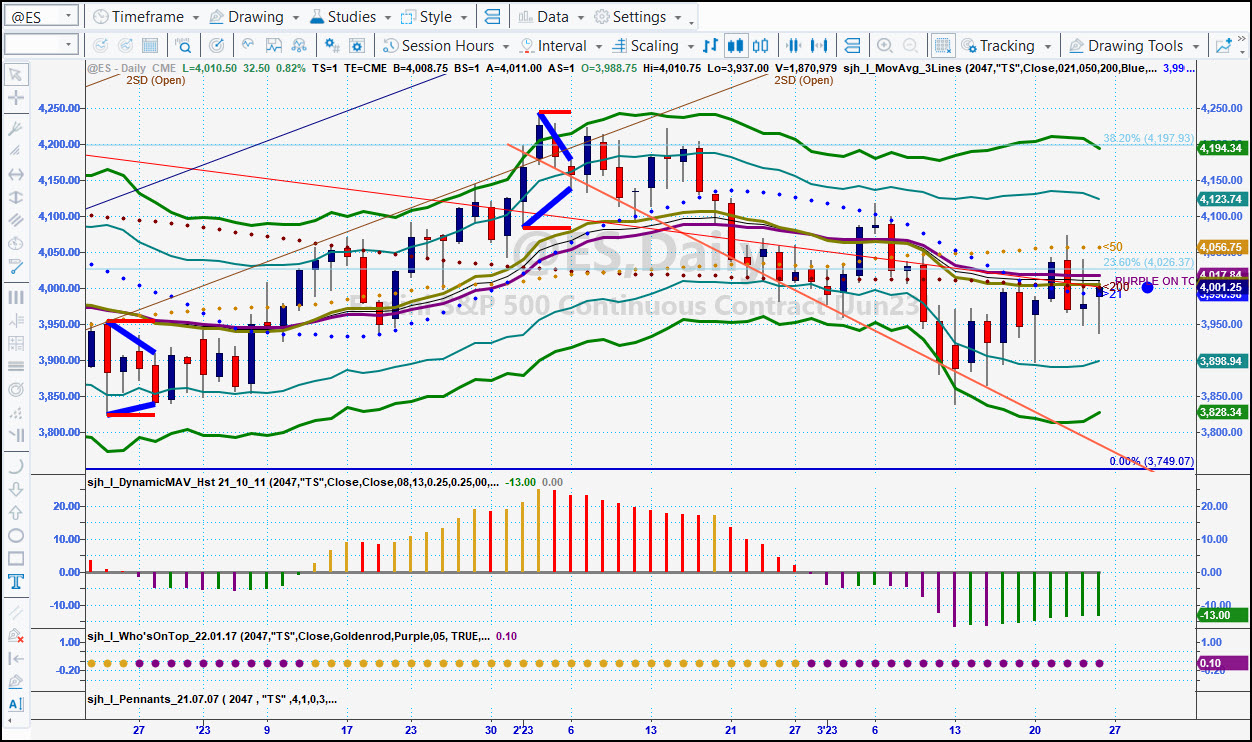Select the vertical double-arrow tool
Viewport: 1252px width, 742px height.
click(x=15, y=197)
